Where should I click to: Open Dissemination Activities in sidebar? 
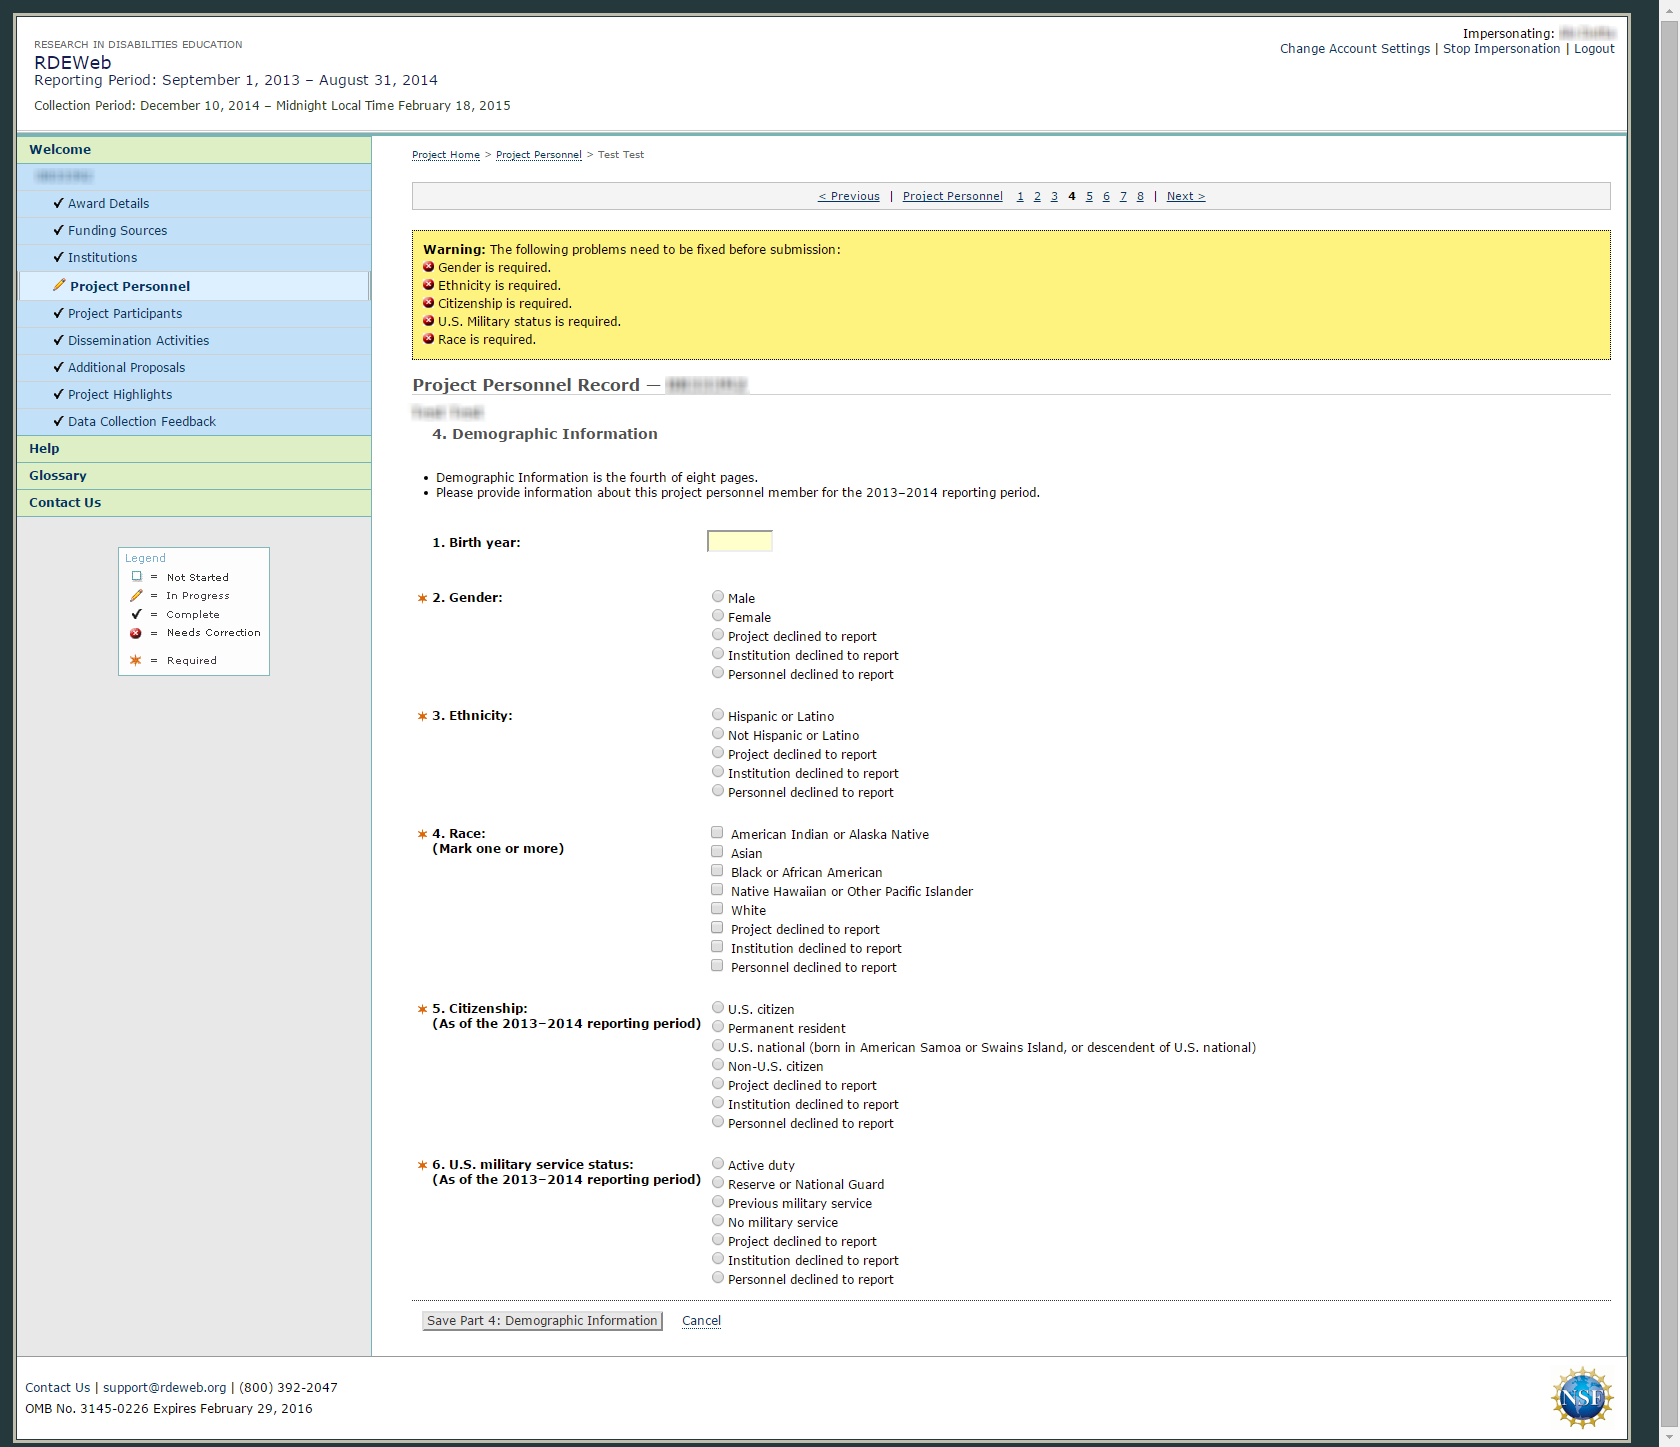coord(138,341)
